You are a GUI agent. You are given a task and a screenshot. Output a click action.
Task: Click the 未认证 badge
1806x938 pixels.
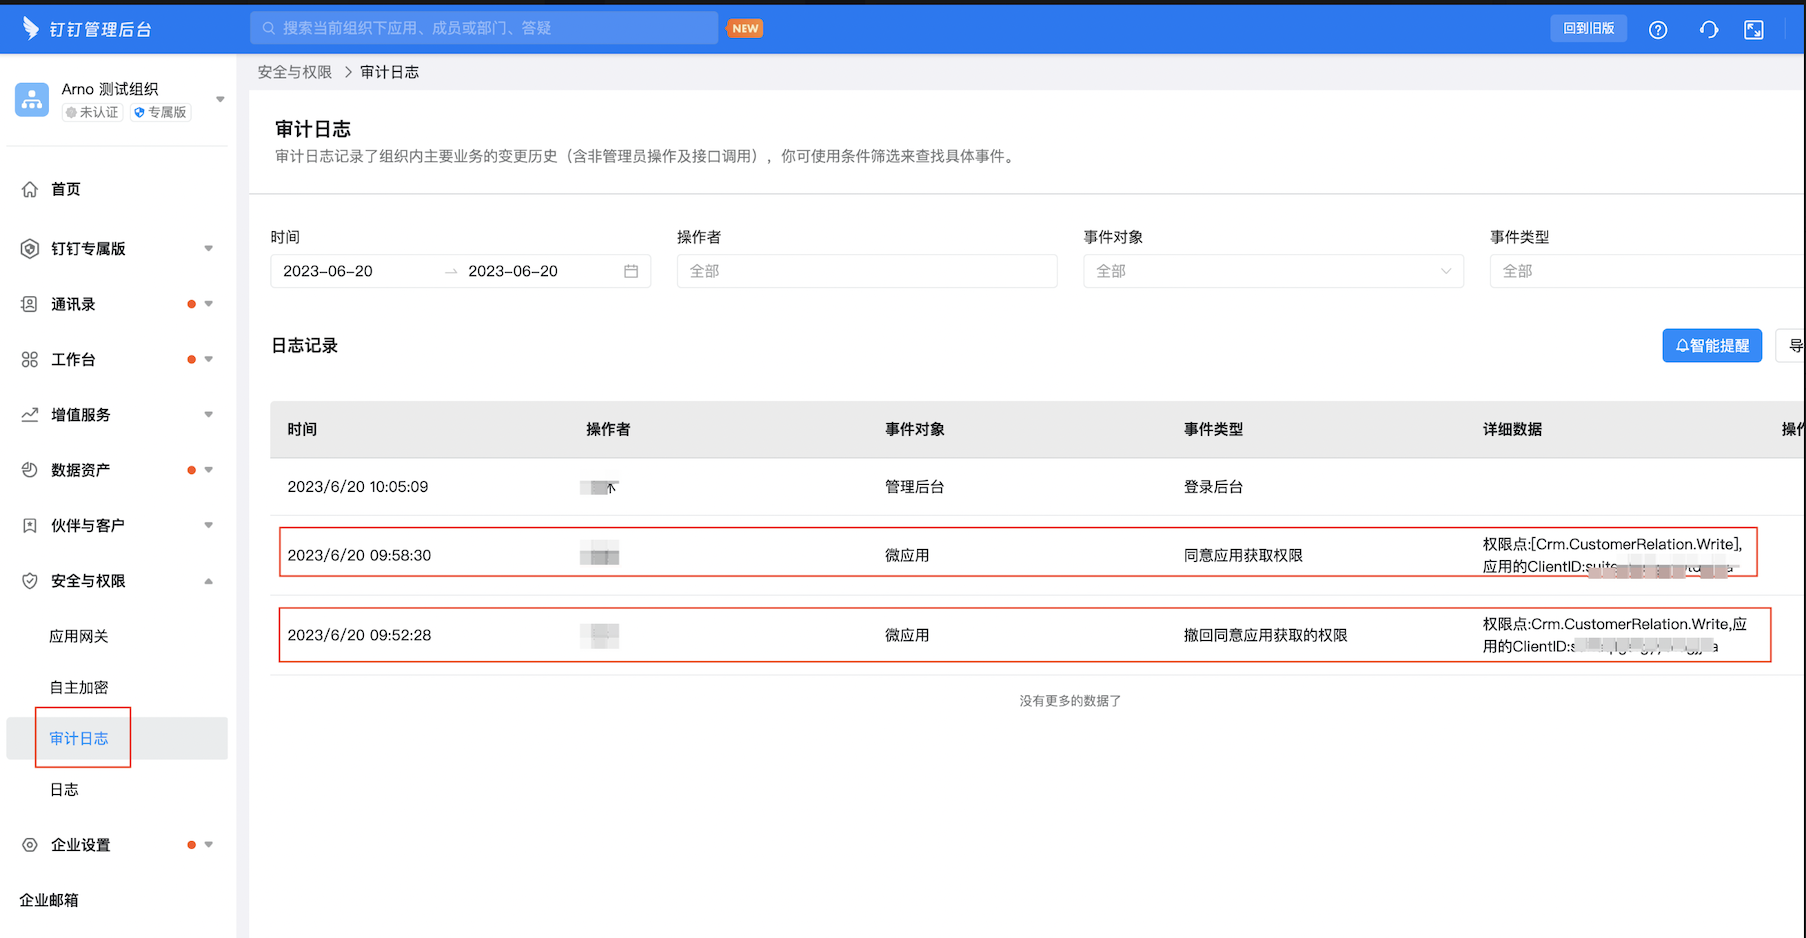click(x=92, y=112)
